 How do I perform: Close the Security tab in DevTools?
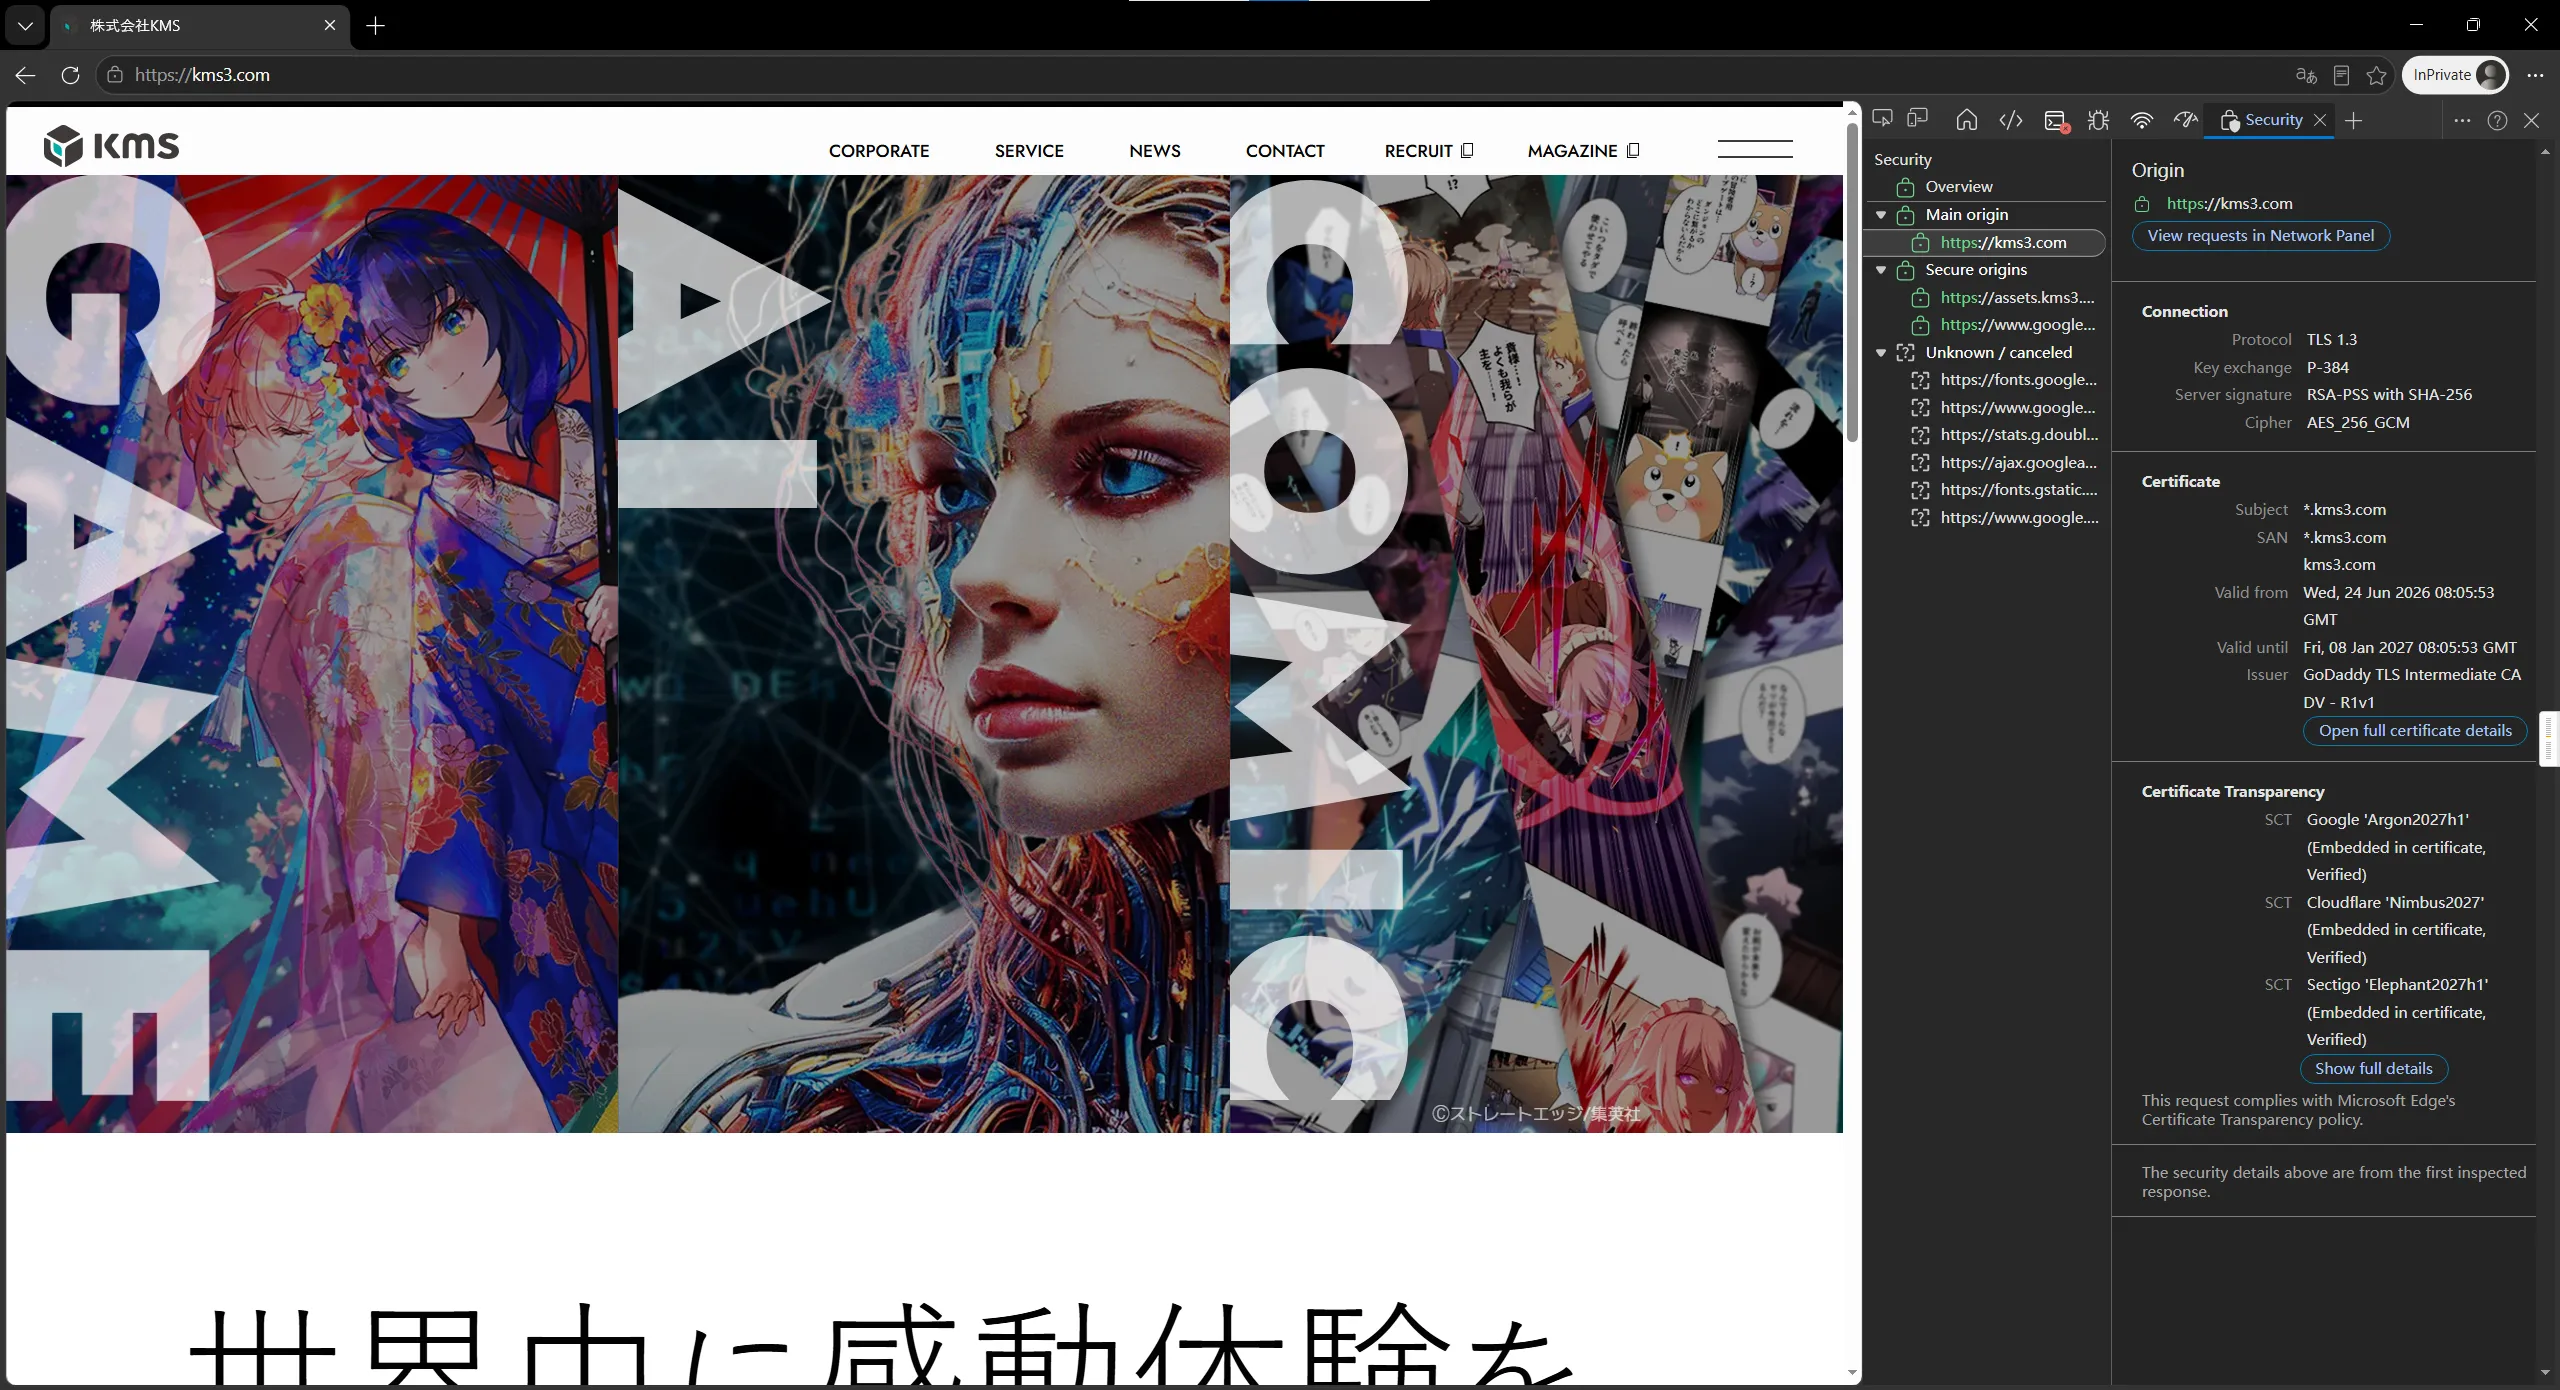point(2320,120)
